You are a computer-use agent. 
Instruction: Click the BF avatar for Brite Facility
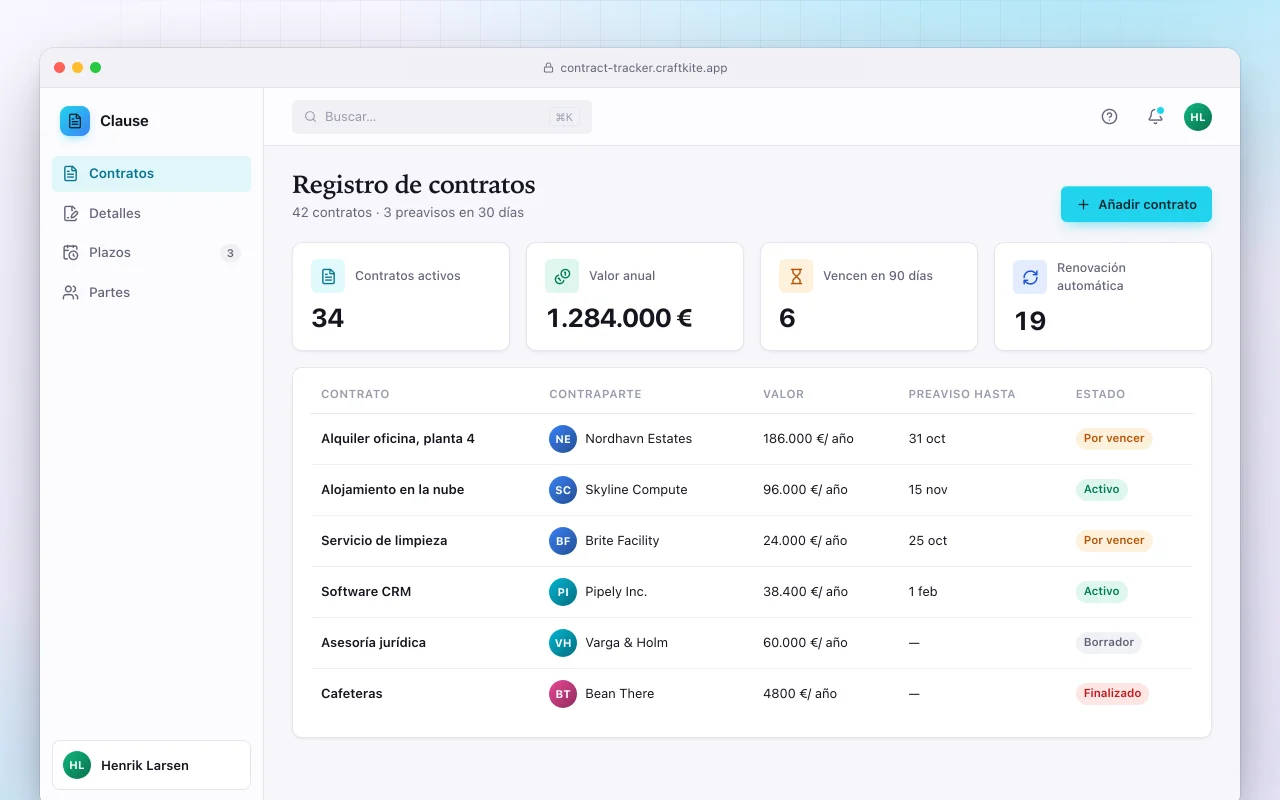tap(563, 541)
